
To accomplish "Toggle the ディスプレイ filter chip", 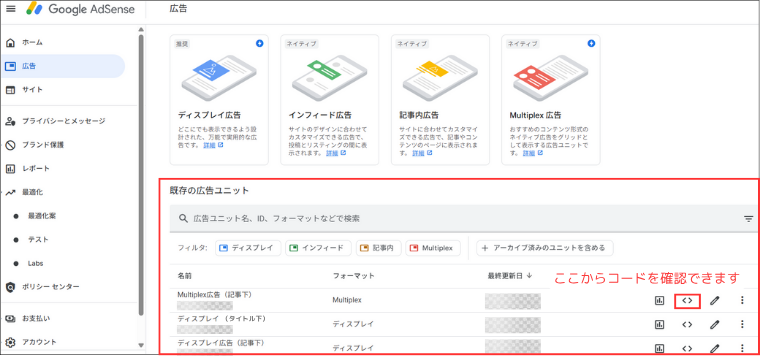I will 248,248.
